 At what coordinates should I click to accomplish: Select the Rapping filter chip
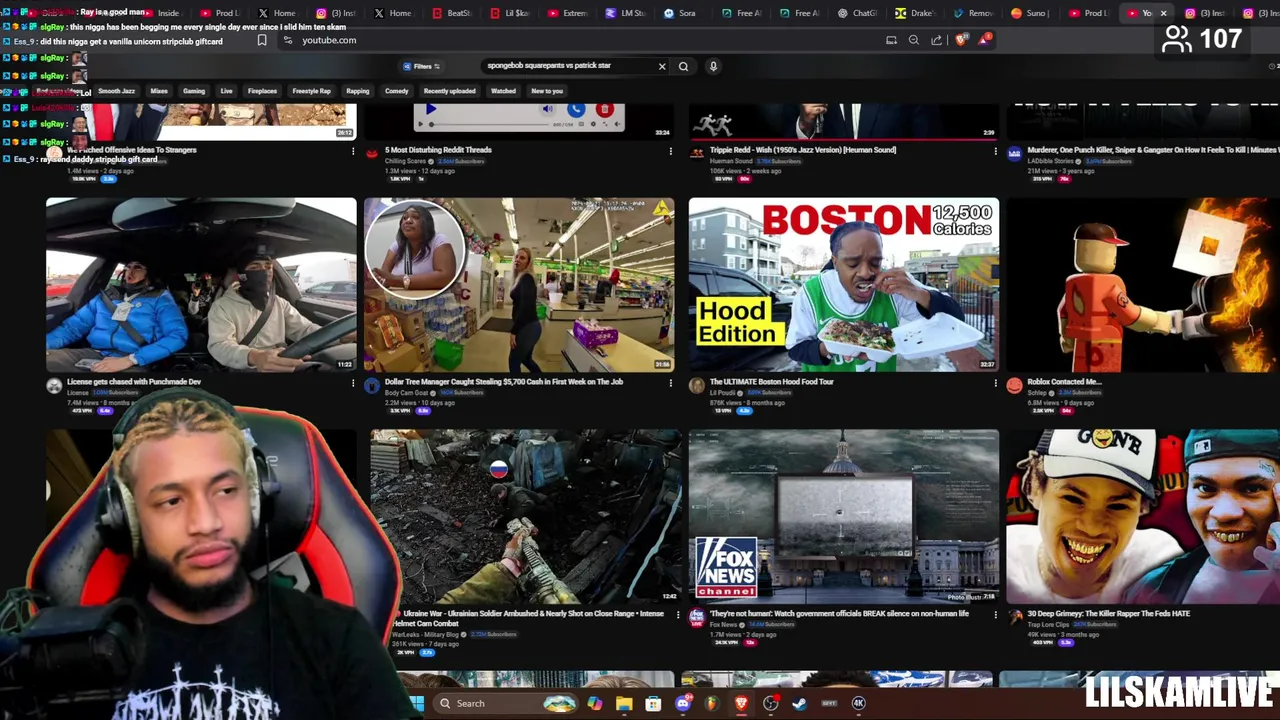click(357, 91)
